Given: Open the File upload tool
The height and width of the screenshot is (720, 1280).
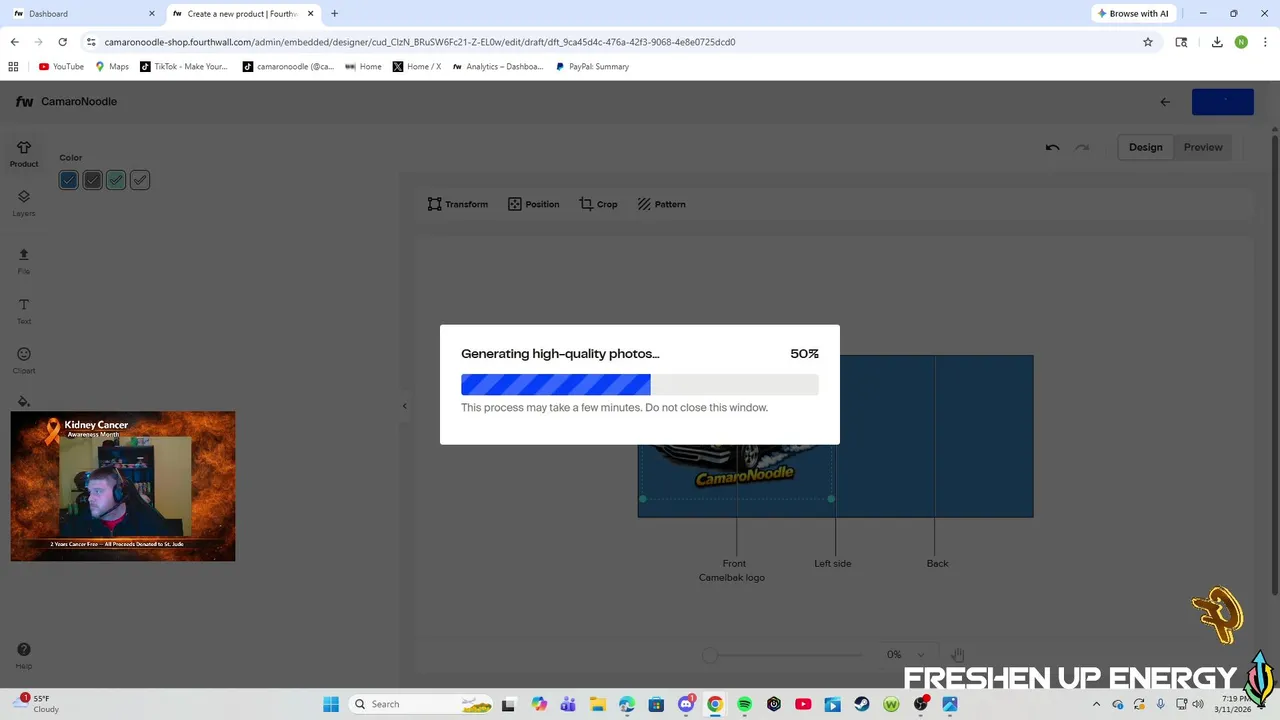Looking at the screenshot, I should pyautogui.click(x=24, y=261).
